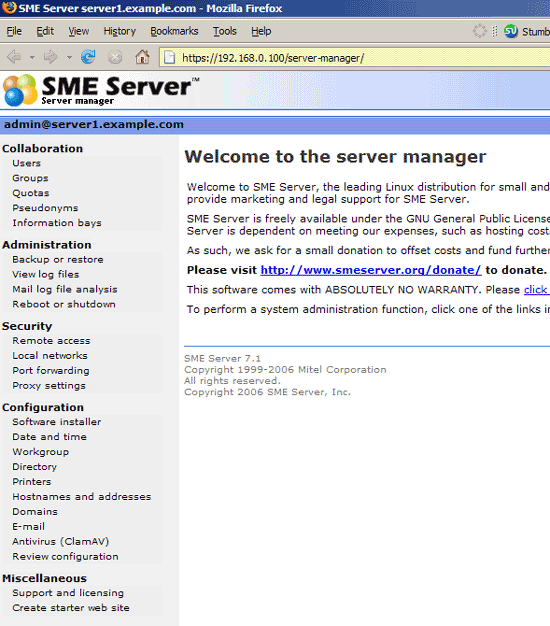The image size is (550, 626).
Task: Open Information bays
Action: coord(57,223)
